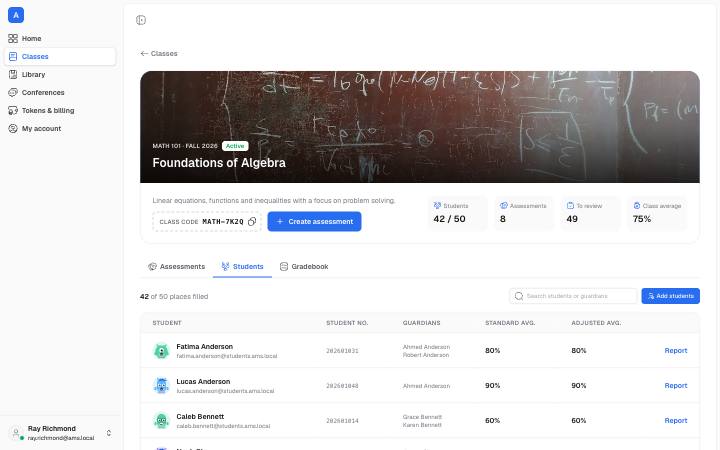720x450 pixels.
Task: Open My account settings
Action: click(60, 129)
